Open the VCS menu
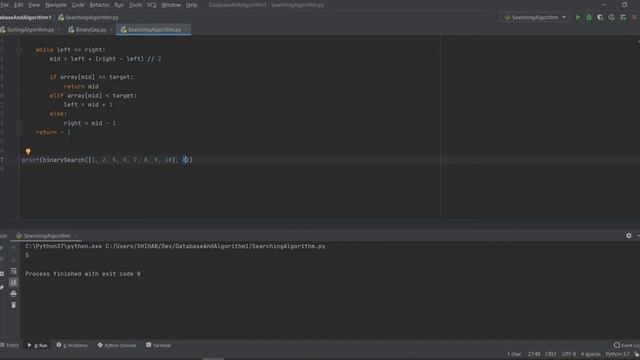Viewport: 640px width, 360px height. 151,5
